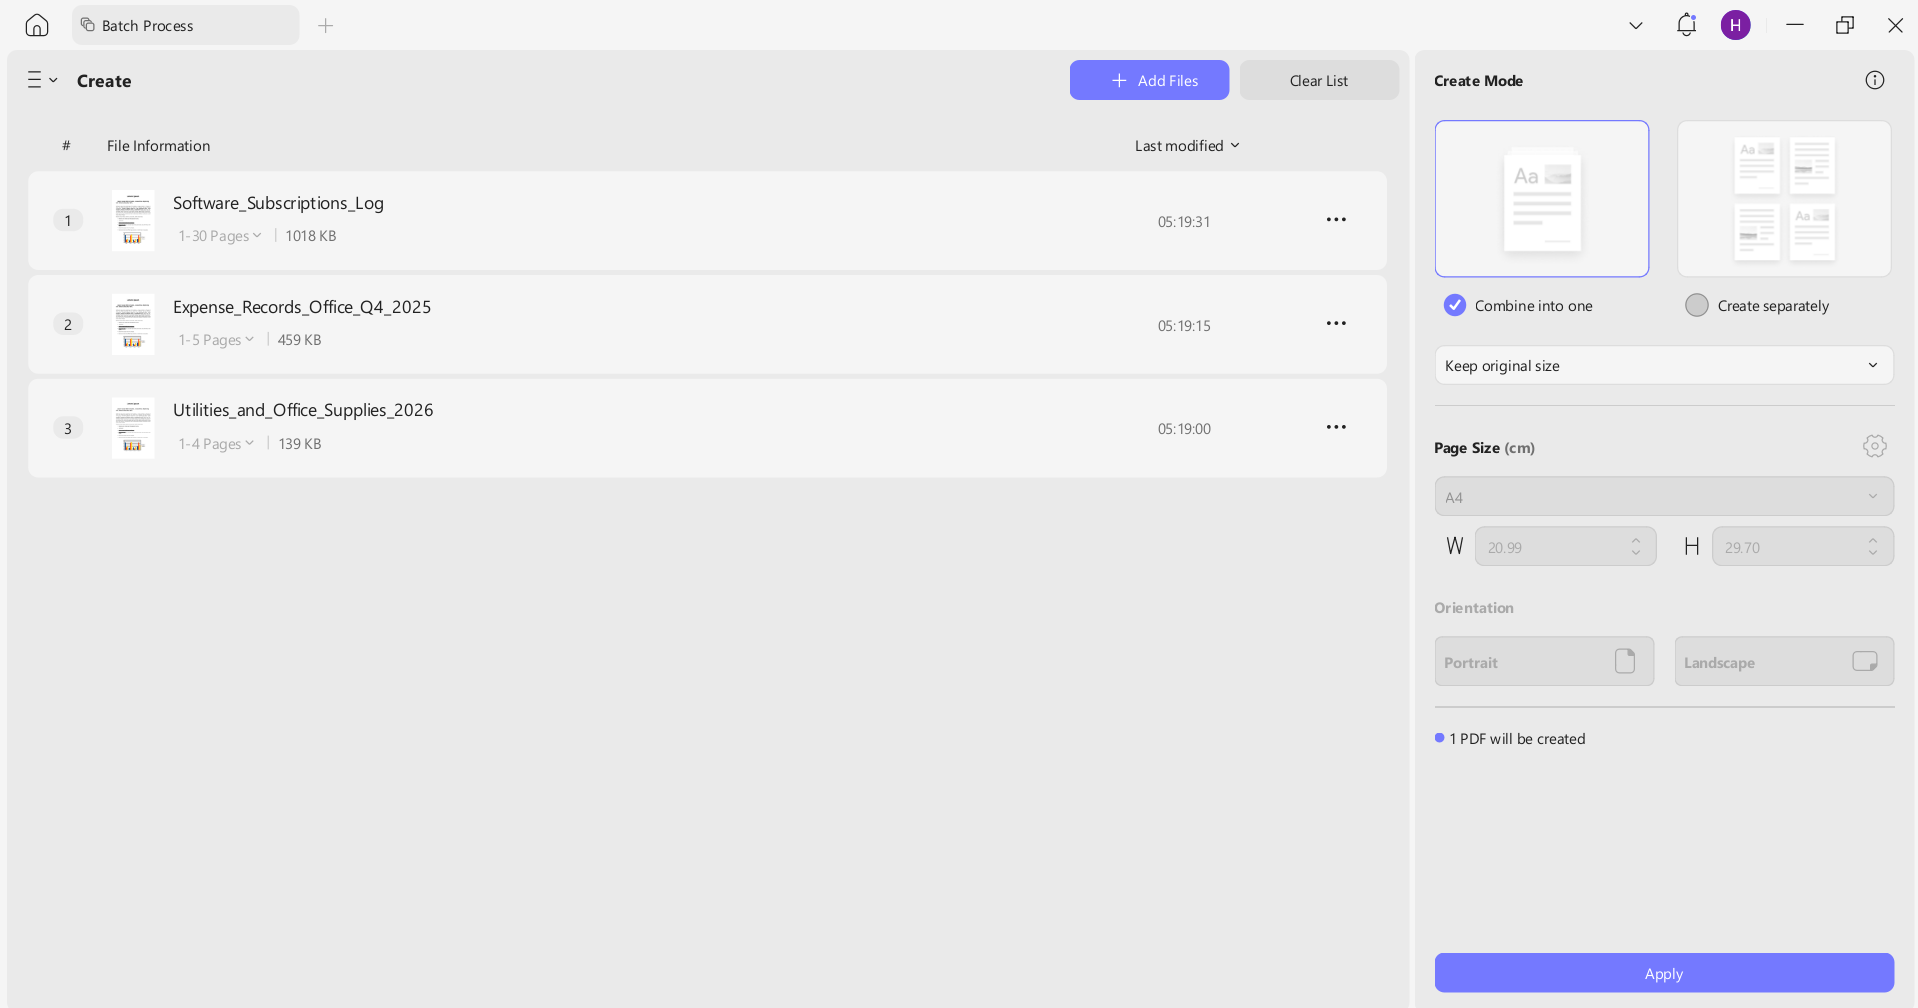
Task: Sort files by Last modified
Action: click(1187, 146)
